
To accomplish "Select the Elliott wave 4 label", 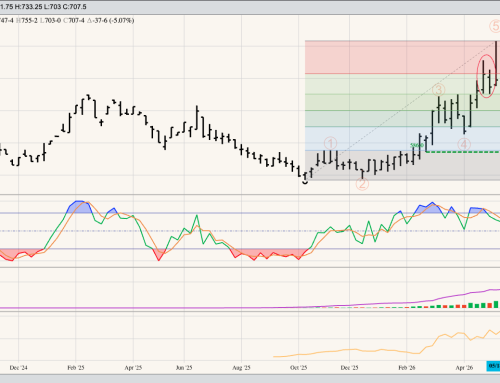I will [464, 144].
